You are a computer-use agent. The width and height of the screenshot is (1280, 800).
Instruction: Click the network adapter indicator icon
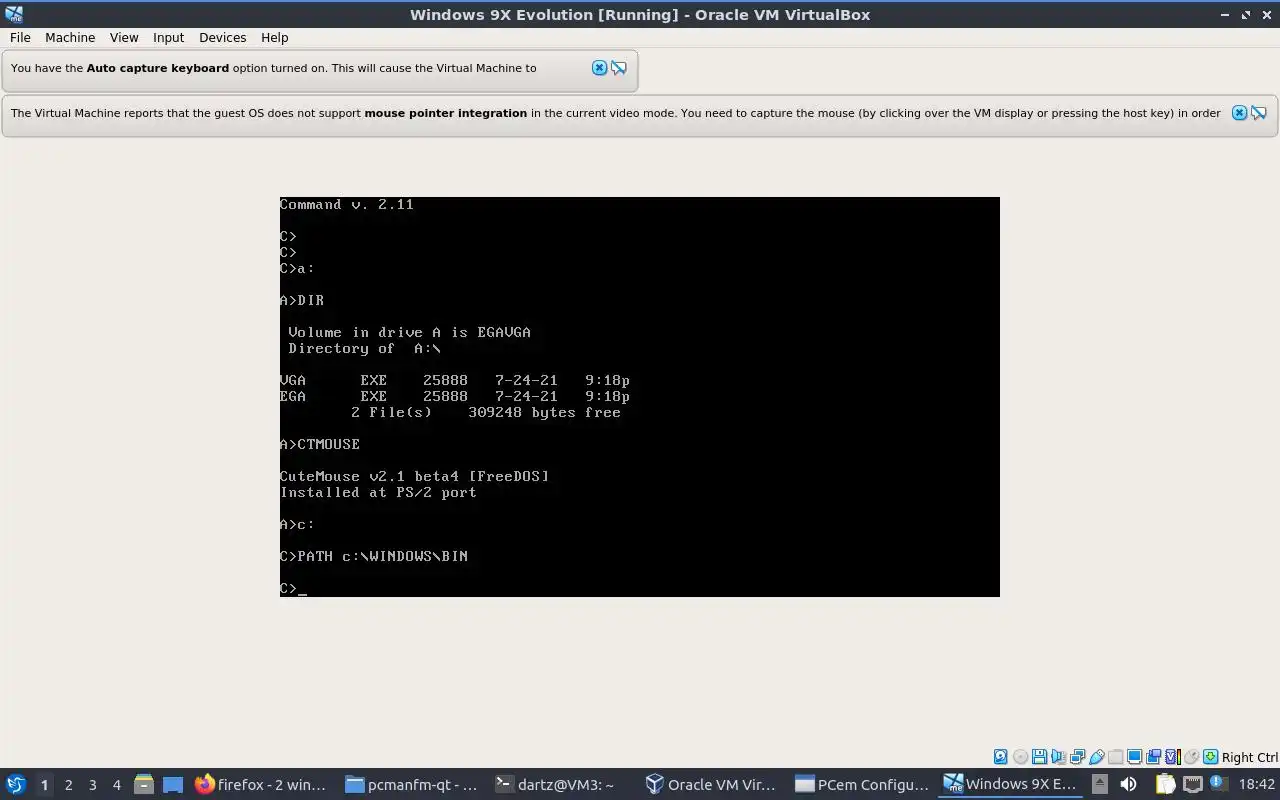coord(1077,757)
